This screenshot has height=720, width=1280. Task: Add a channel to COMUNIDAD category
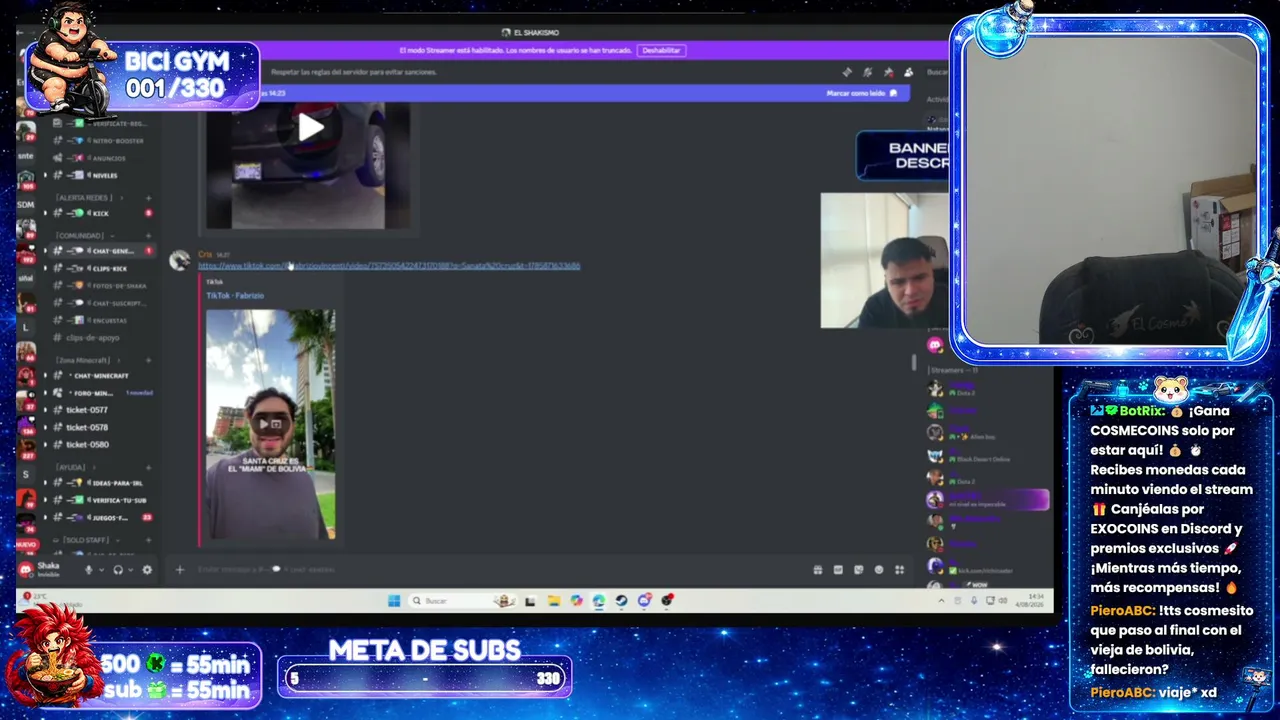[149, 236]
